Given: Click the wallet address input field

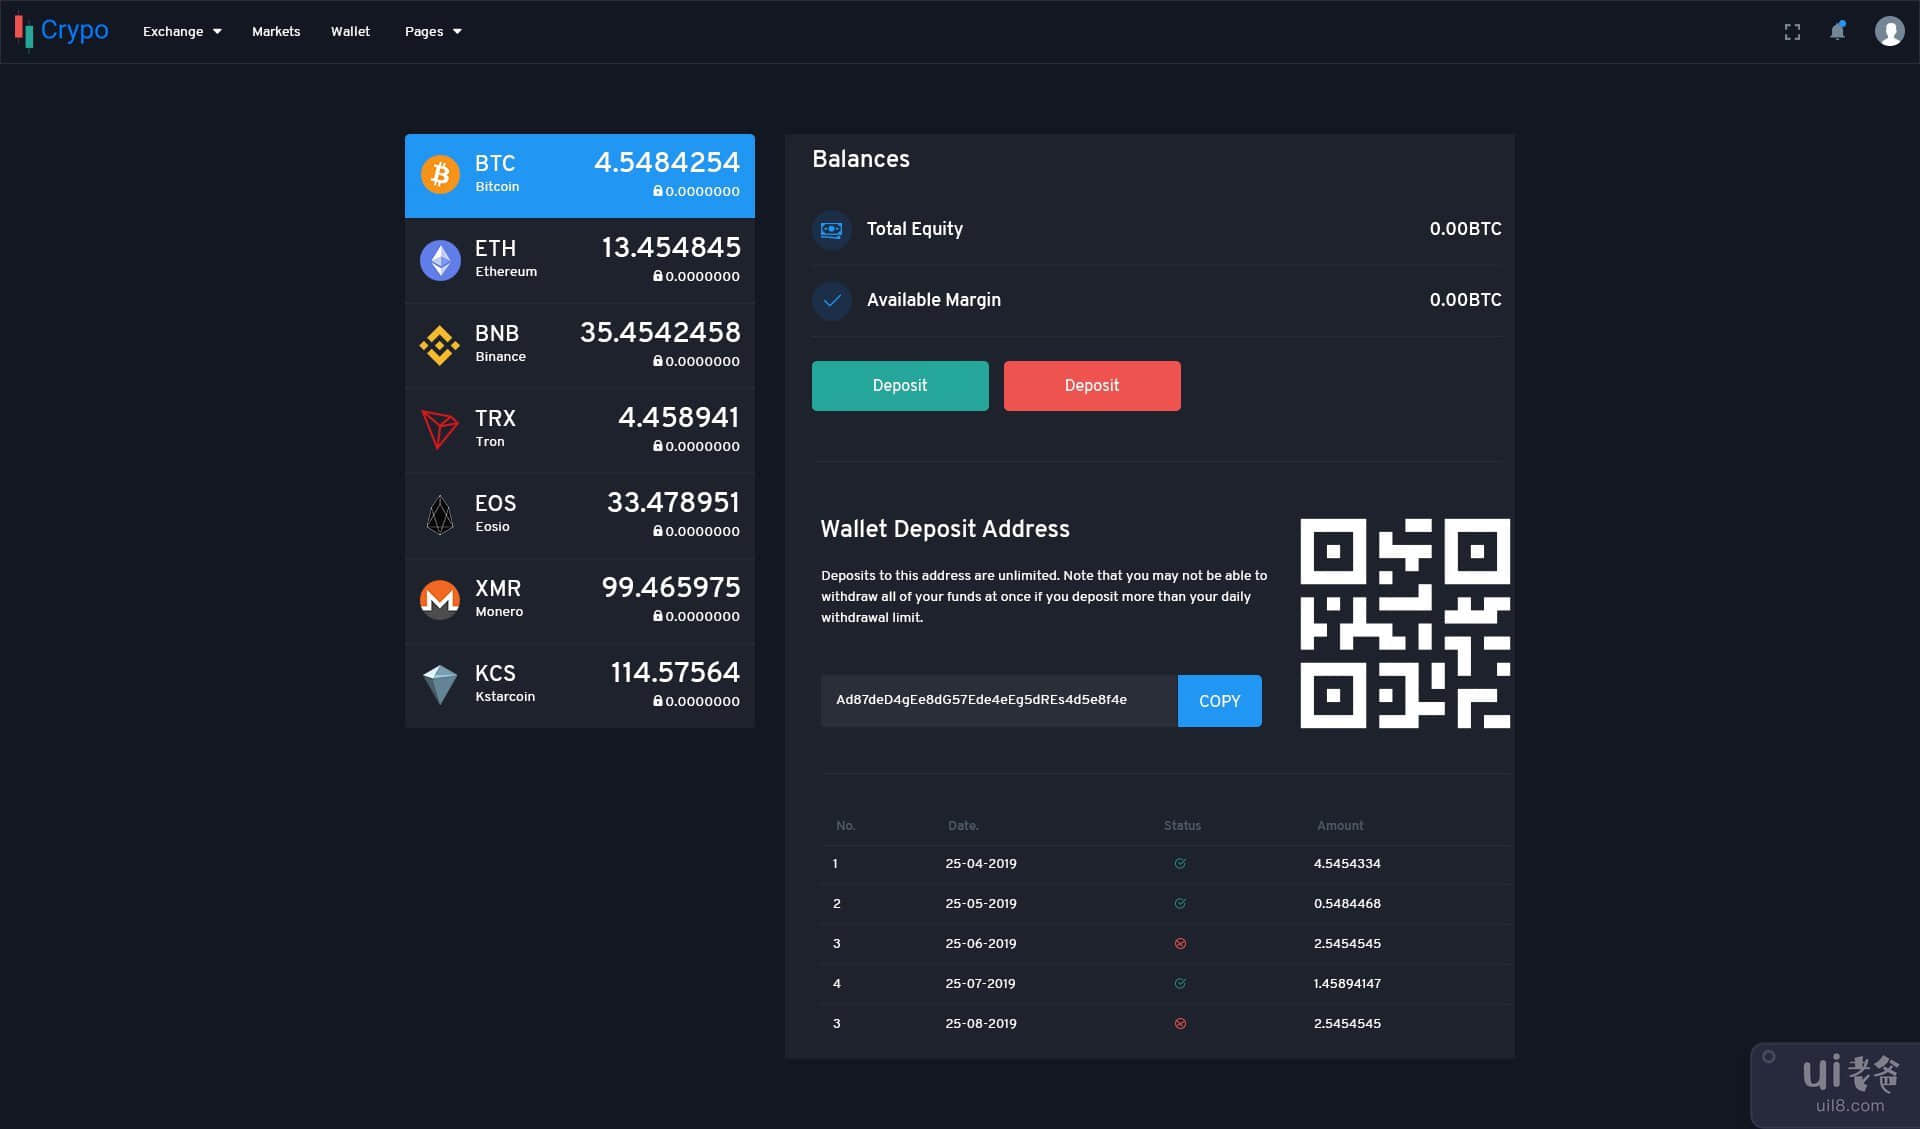Looking at the screenshot, I should pyautogui.click(x=999, y=701).
